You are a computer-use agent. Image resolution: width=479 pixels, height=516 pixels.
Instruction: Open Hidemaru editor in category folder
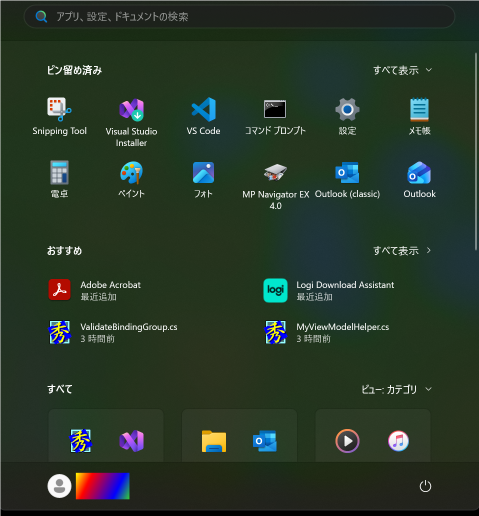click(81, 441)
